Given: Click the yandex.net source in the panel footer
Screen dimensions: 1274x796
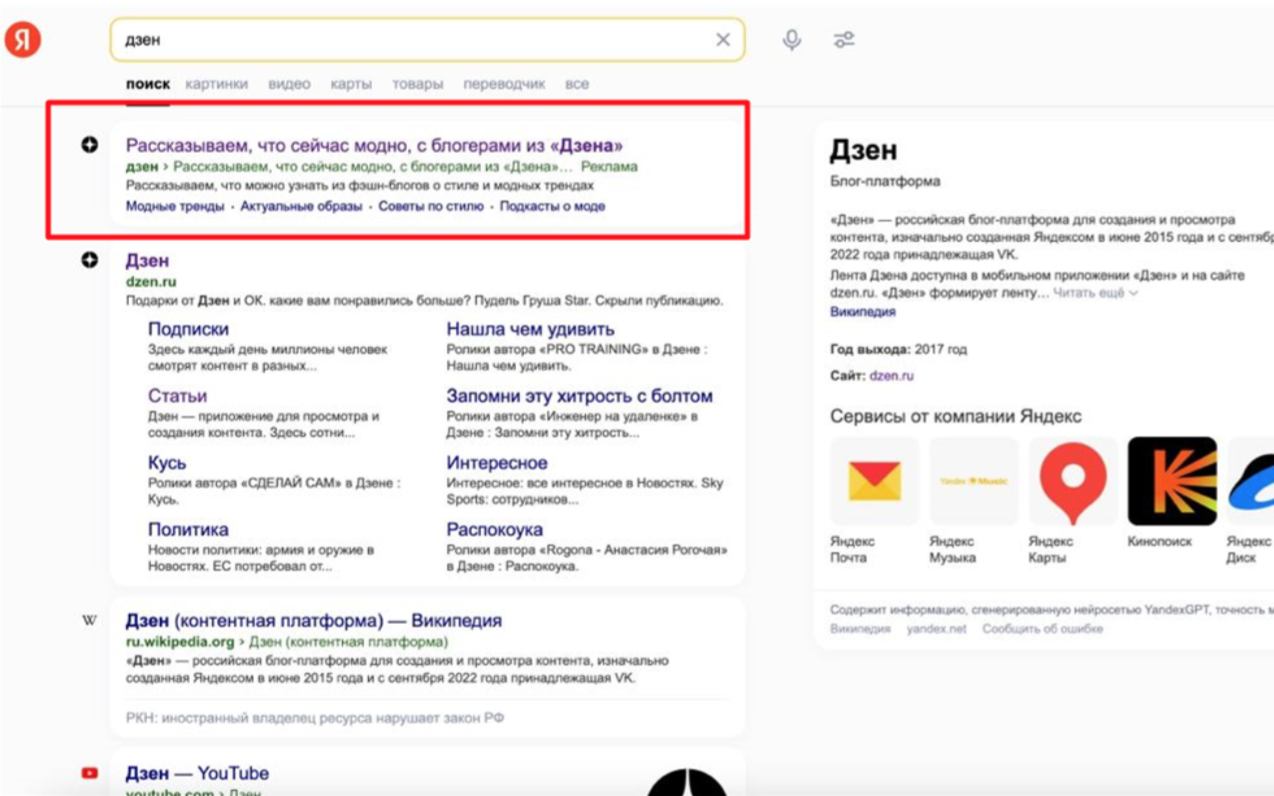Looking at the screenshot, I should coord(937,629).
